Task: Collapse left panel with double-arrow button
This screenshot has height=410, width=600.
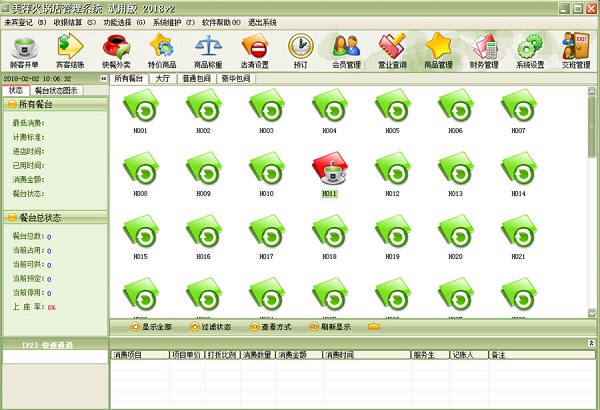Action: (x=103, y=78)
